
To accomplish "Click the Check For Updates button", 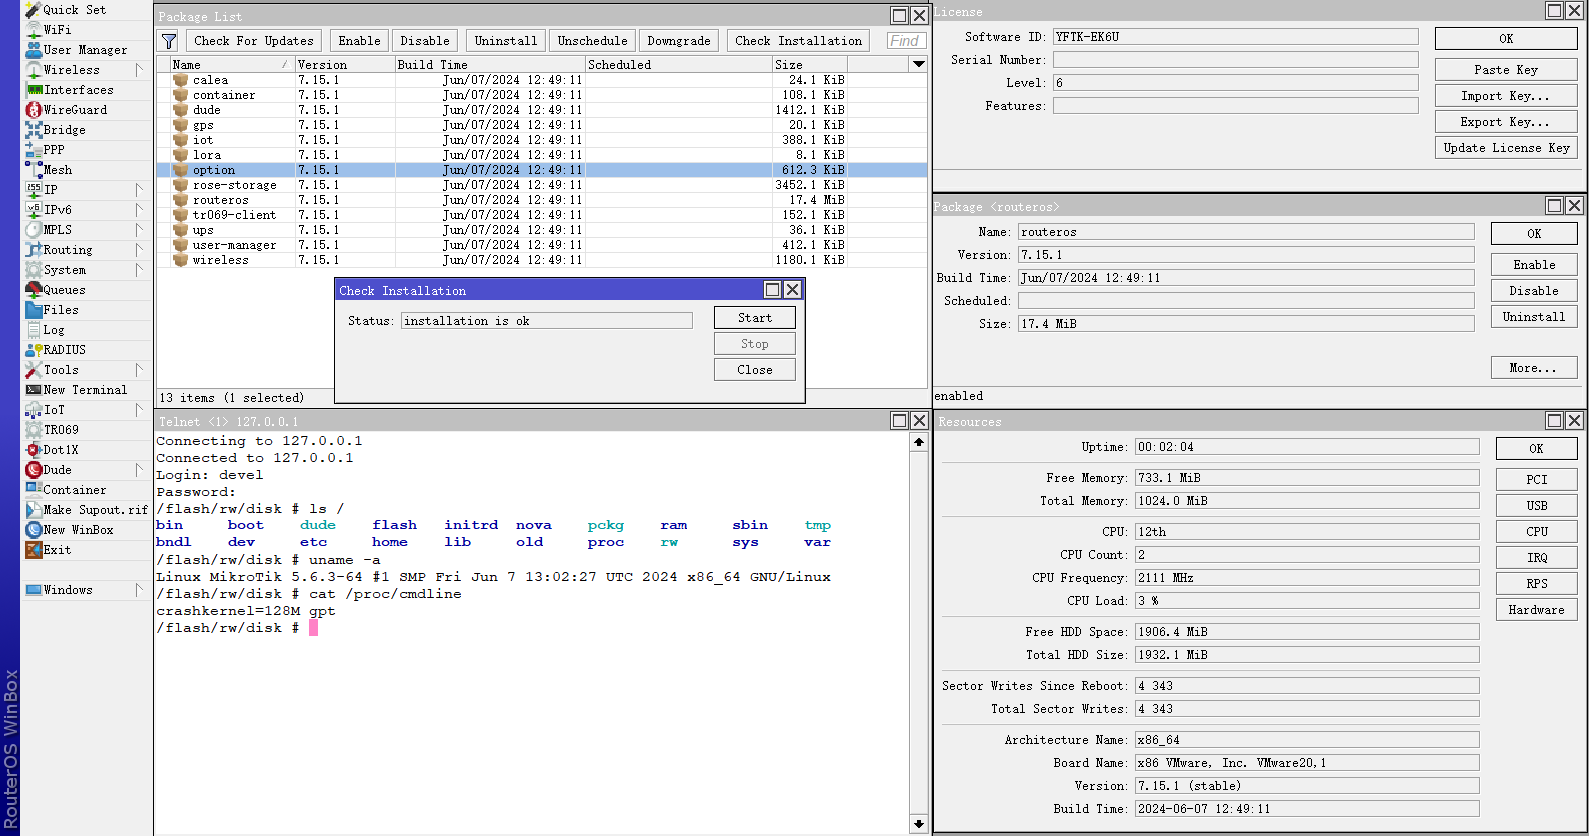I will click(x=253, y=41).
